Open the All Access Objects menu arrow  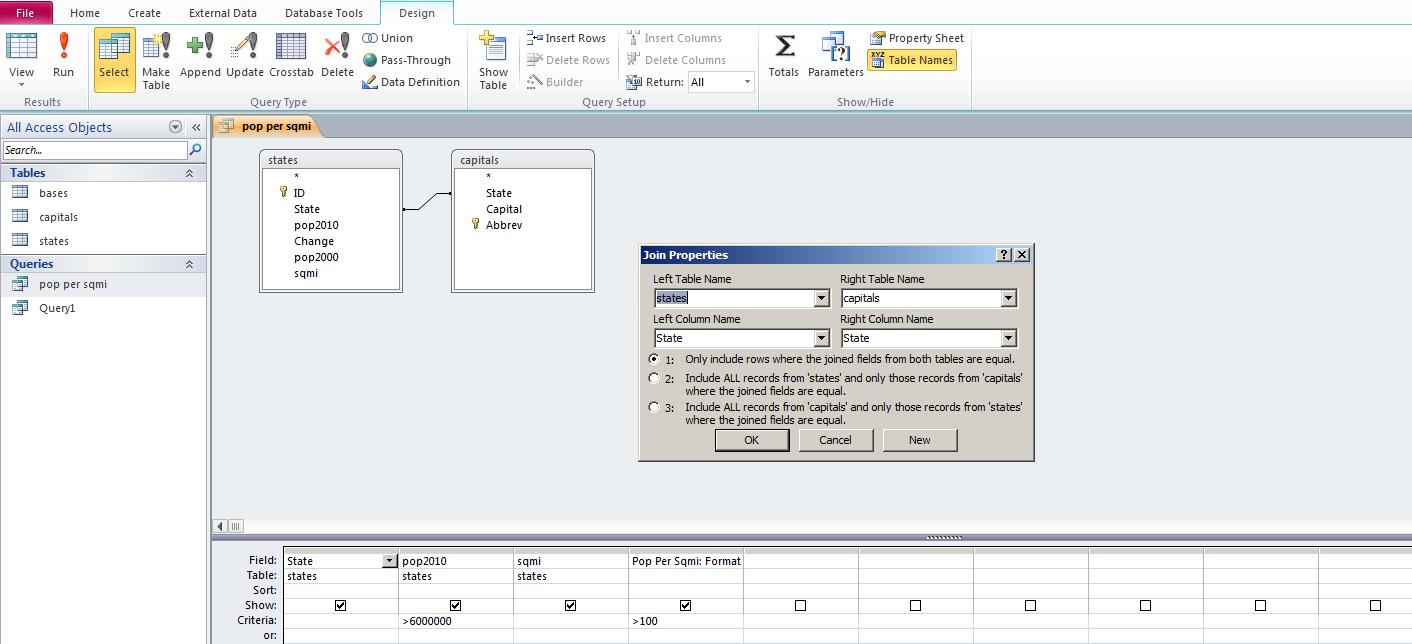pos(176,127)
